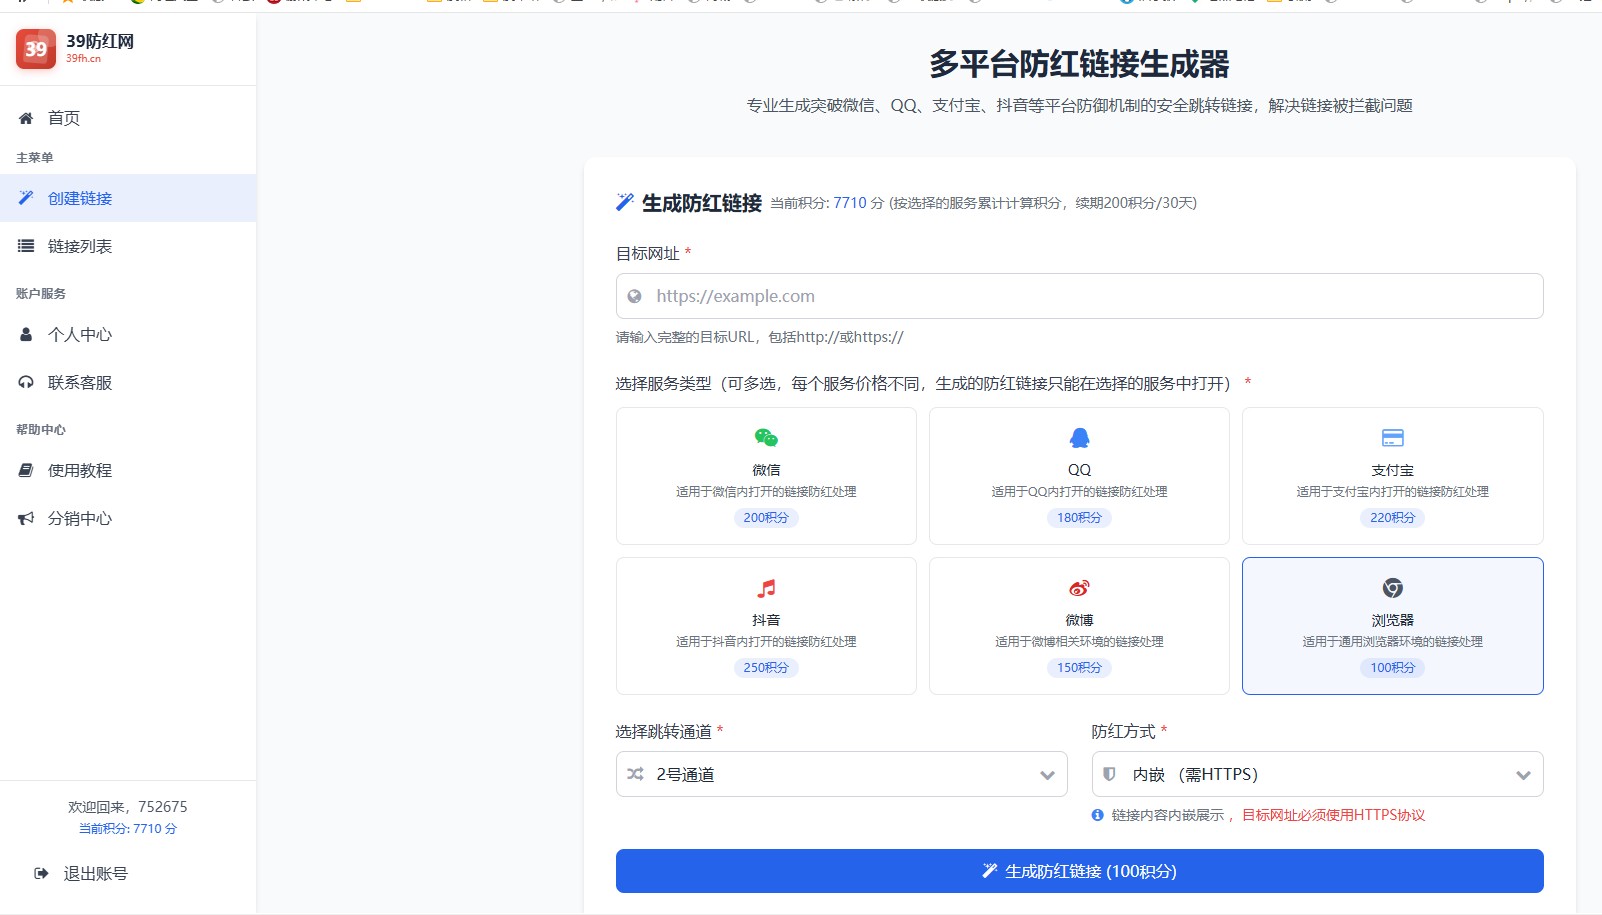This screenshot has width=1602, height=915.
Task: Select the home (首页) icon in sidebar
Action: 25,118
